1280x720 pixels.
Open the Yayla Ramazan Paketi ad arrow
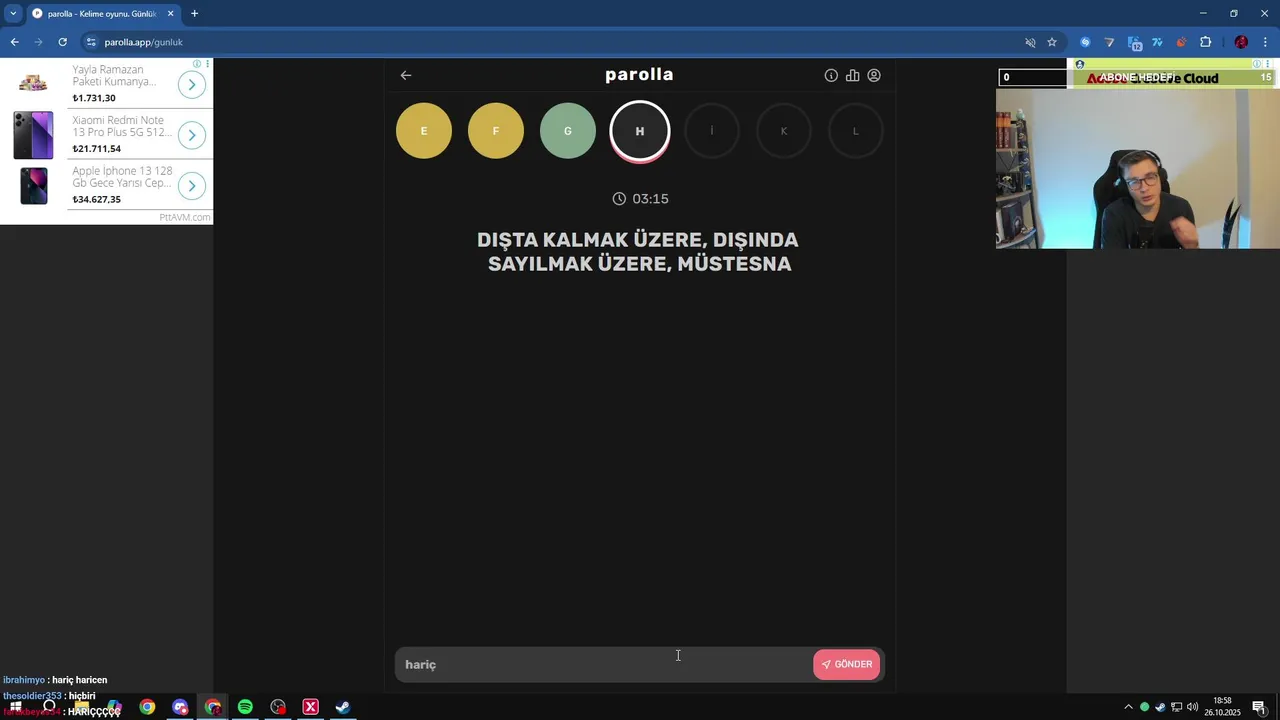pyautogui.click(x=192, y=84)
